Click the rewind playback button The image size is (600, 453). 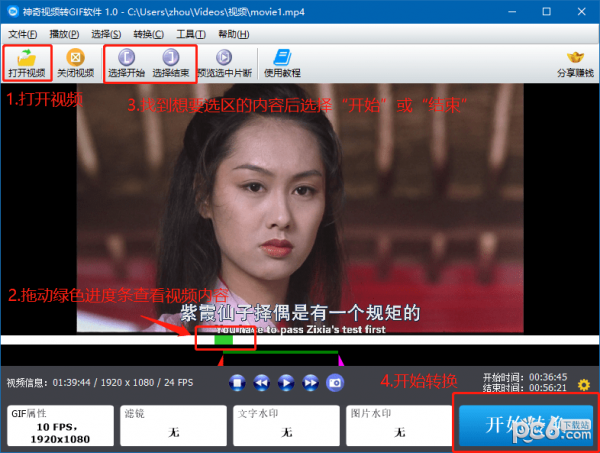pos(262,383)
